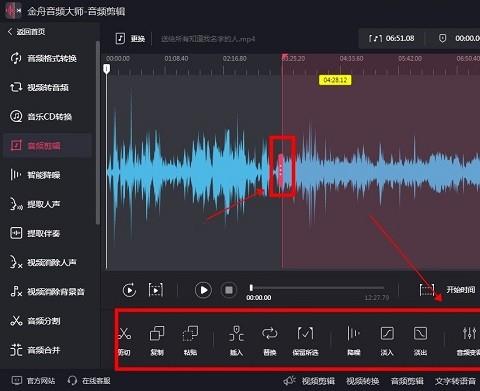Start playback with the play button
Image resolution: width=480 pixels, height=391 pixels.
point(203,290)
